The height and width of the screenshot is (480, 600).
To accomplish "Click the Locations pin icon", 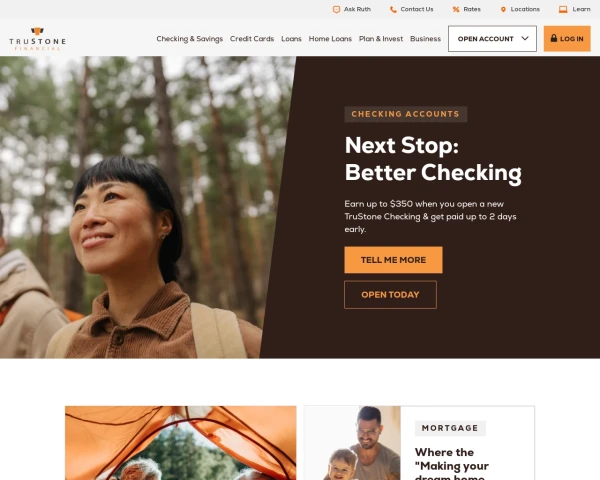I will click(x=503, y=10).
